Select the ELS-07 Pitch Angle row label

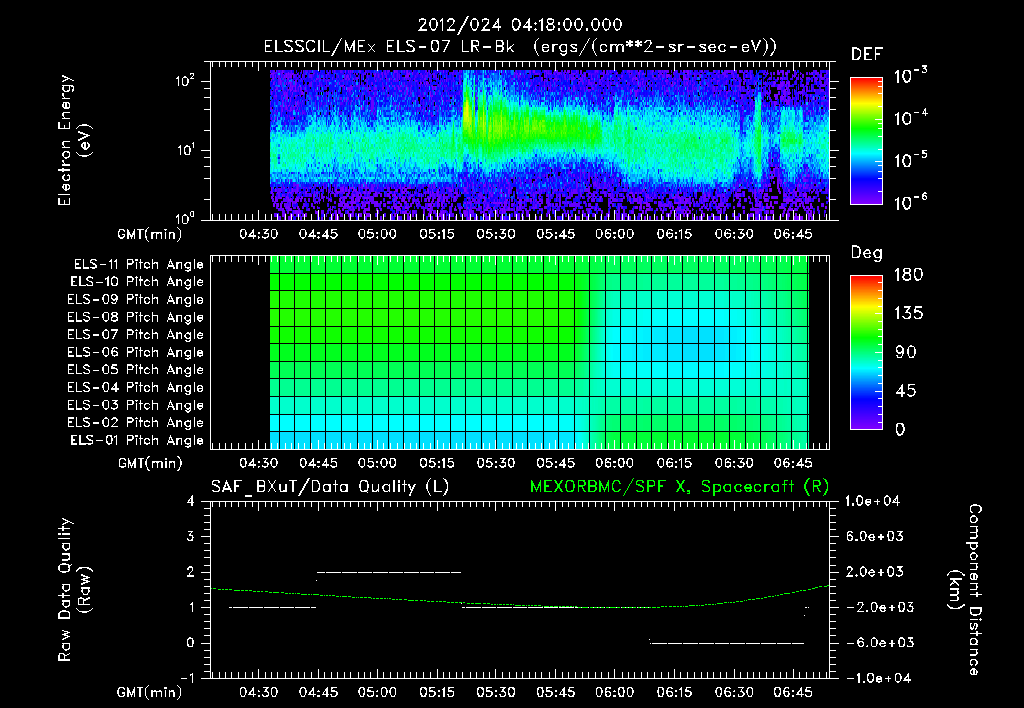click(x=136, y=334)
